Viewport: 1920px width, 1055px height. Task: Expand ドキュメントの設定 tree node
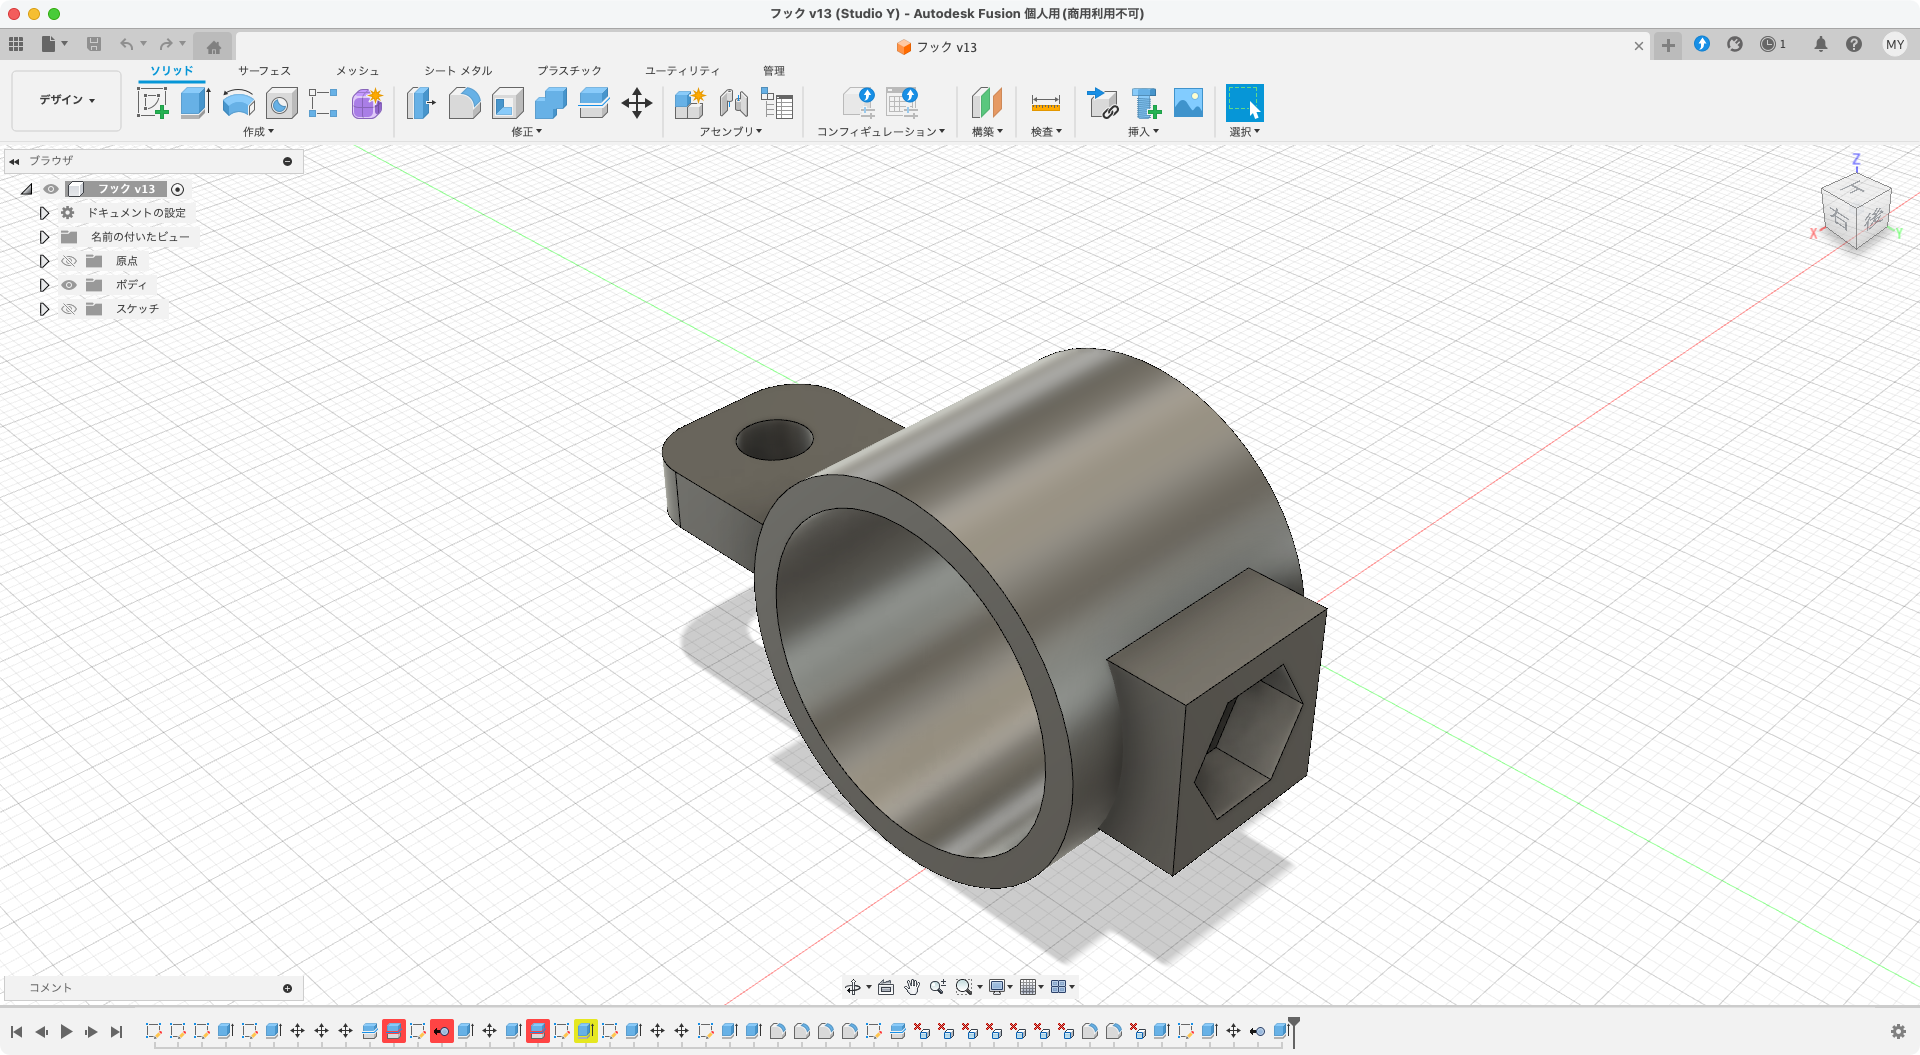pyautogui.click(x=44, y=213)
